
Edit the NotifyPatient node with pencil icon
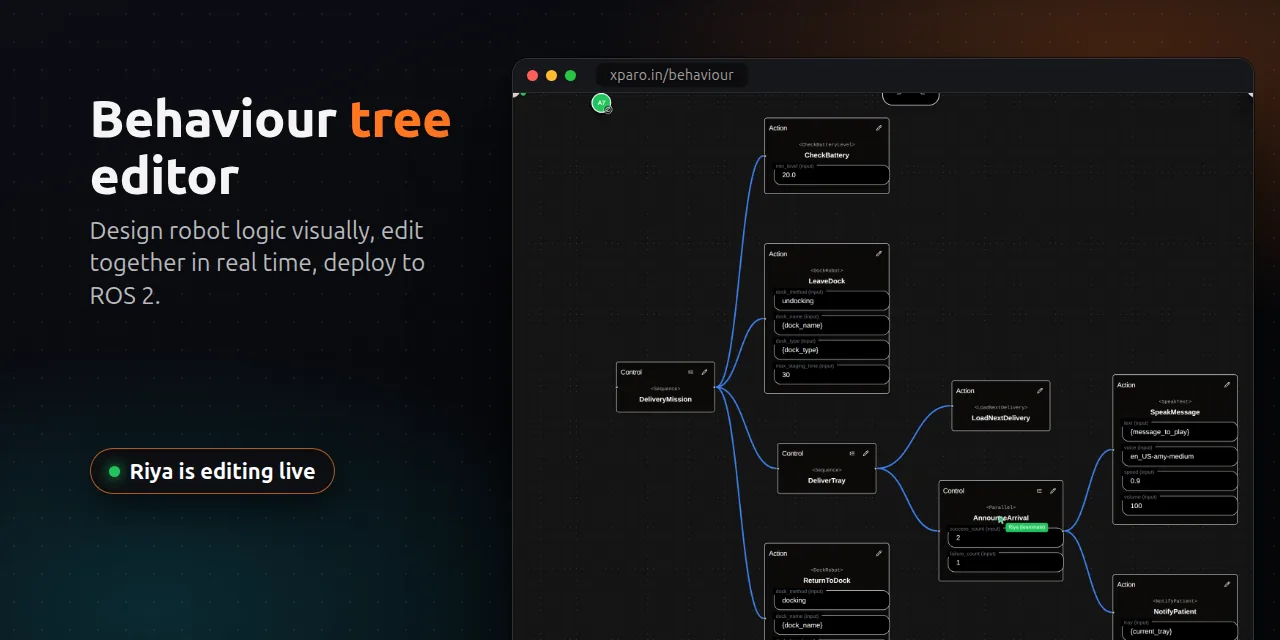click(x=1227, y=584)
